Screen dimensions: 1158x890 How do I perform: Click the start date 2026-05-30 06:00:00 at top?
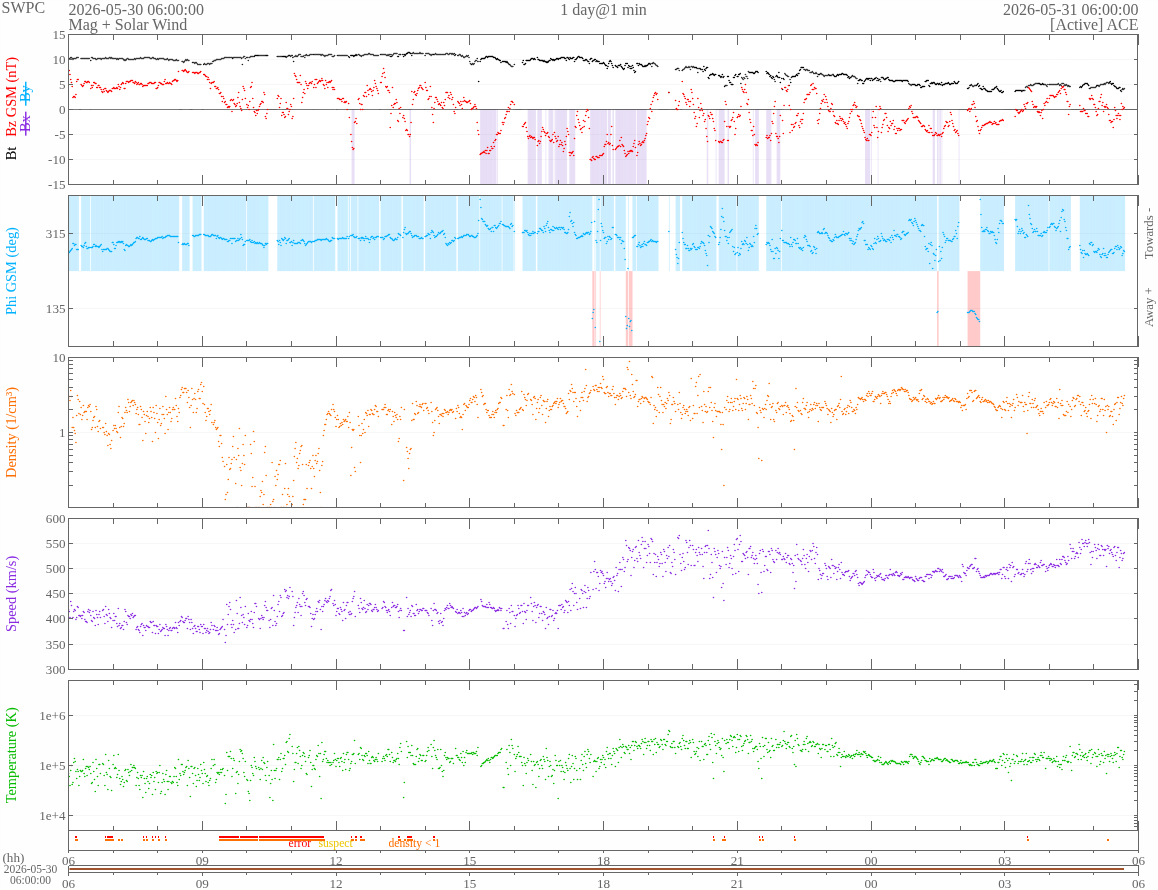click(x=136, y=10)
